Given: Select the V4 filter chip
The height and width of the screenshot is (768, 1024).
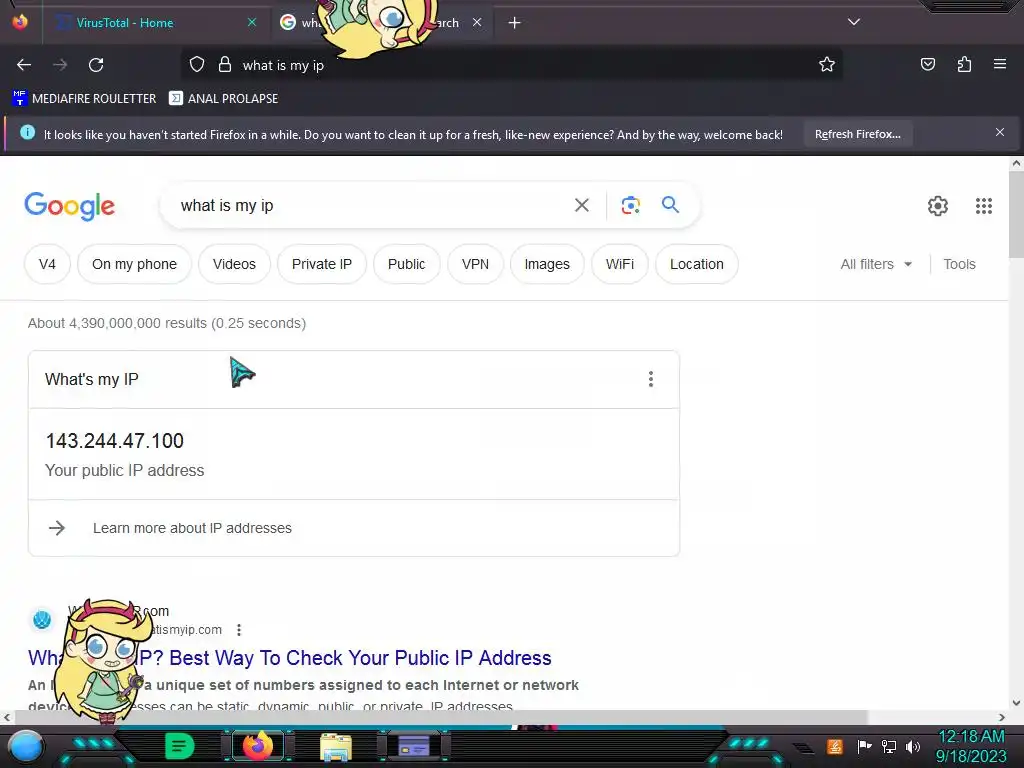Looking at the screenshot, I should point(47,264).
